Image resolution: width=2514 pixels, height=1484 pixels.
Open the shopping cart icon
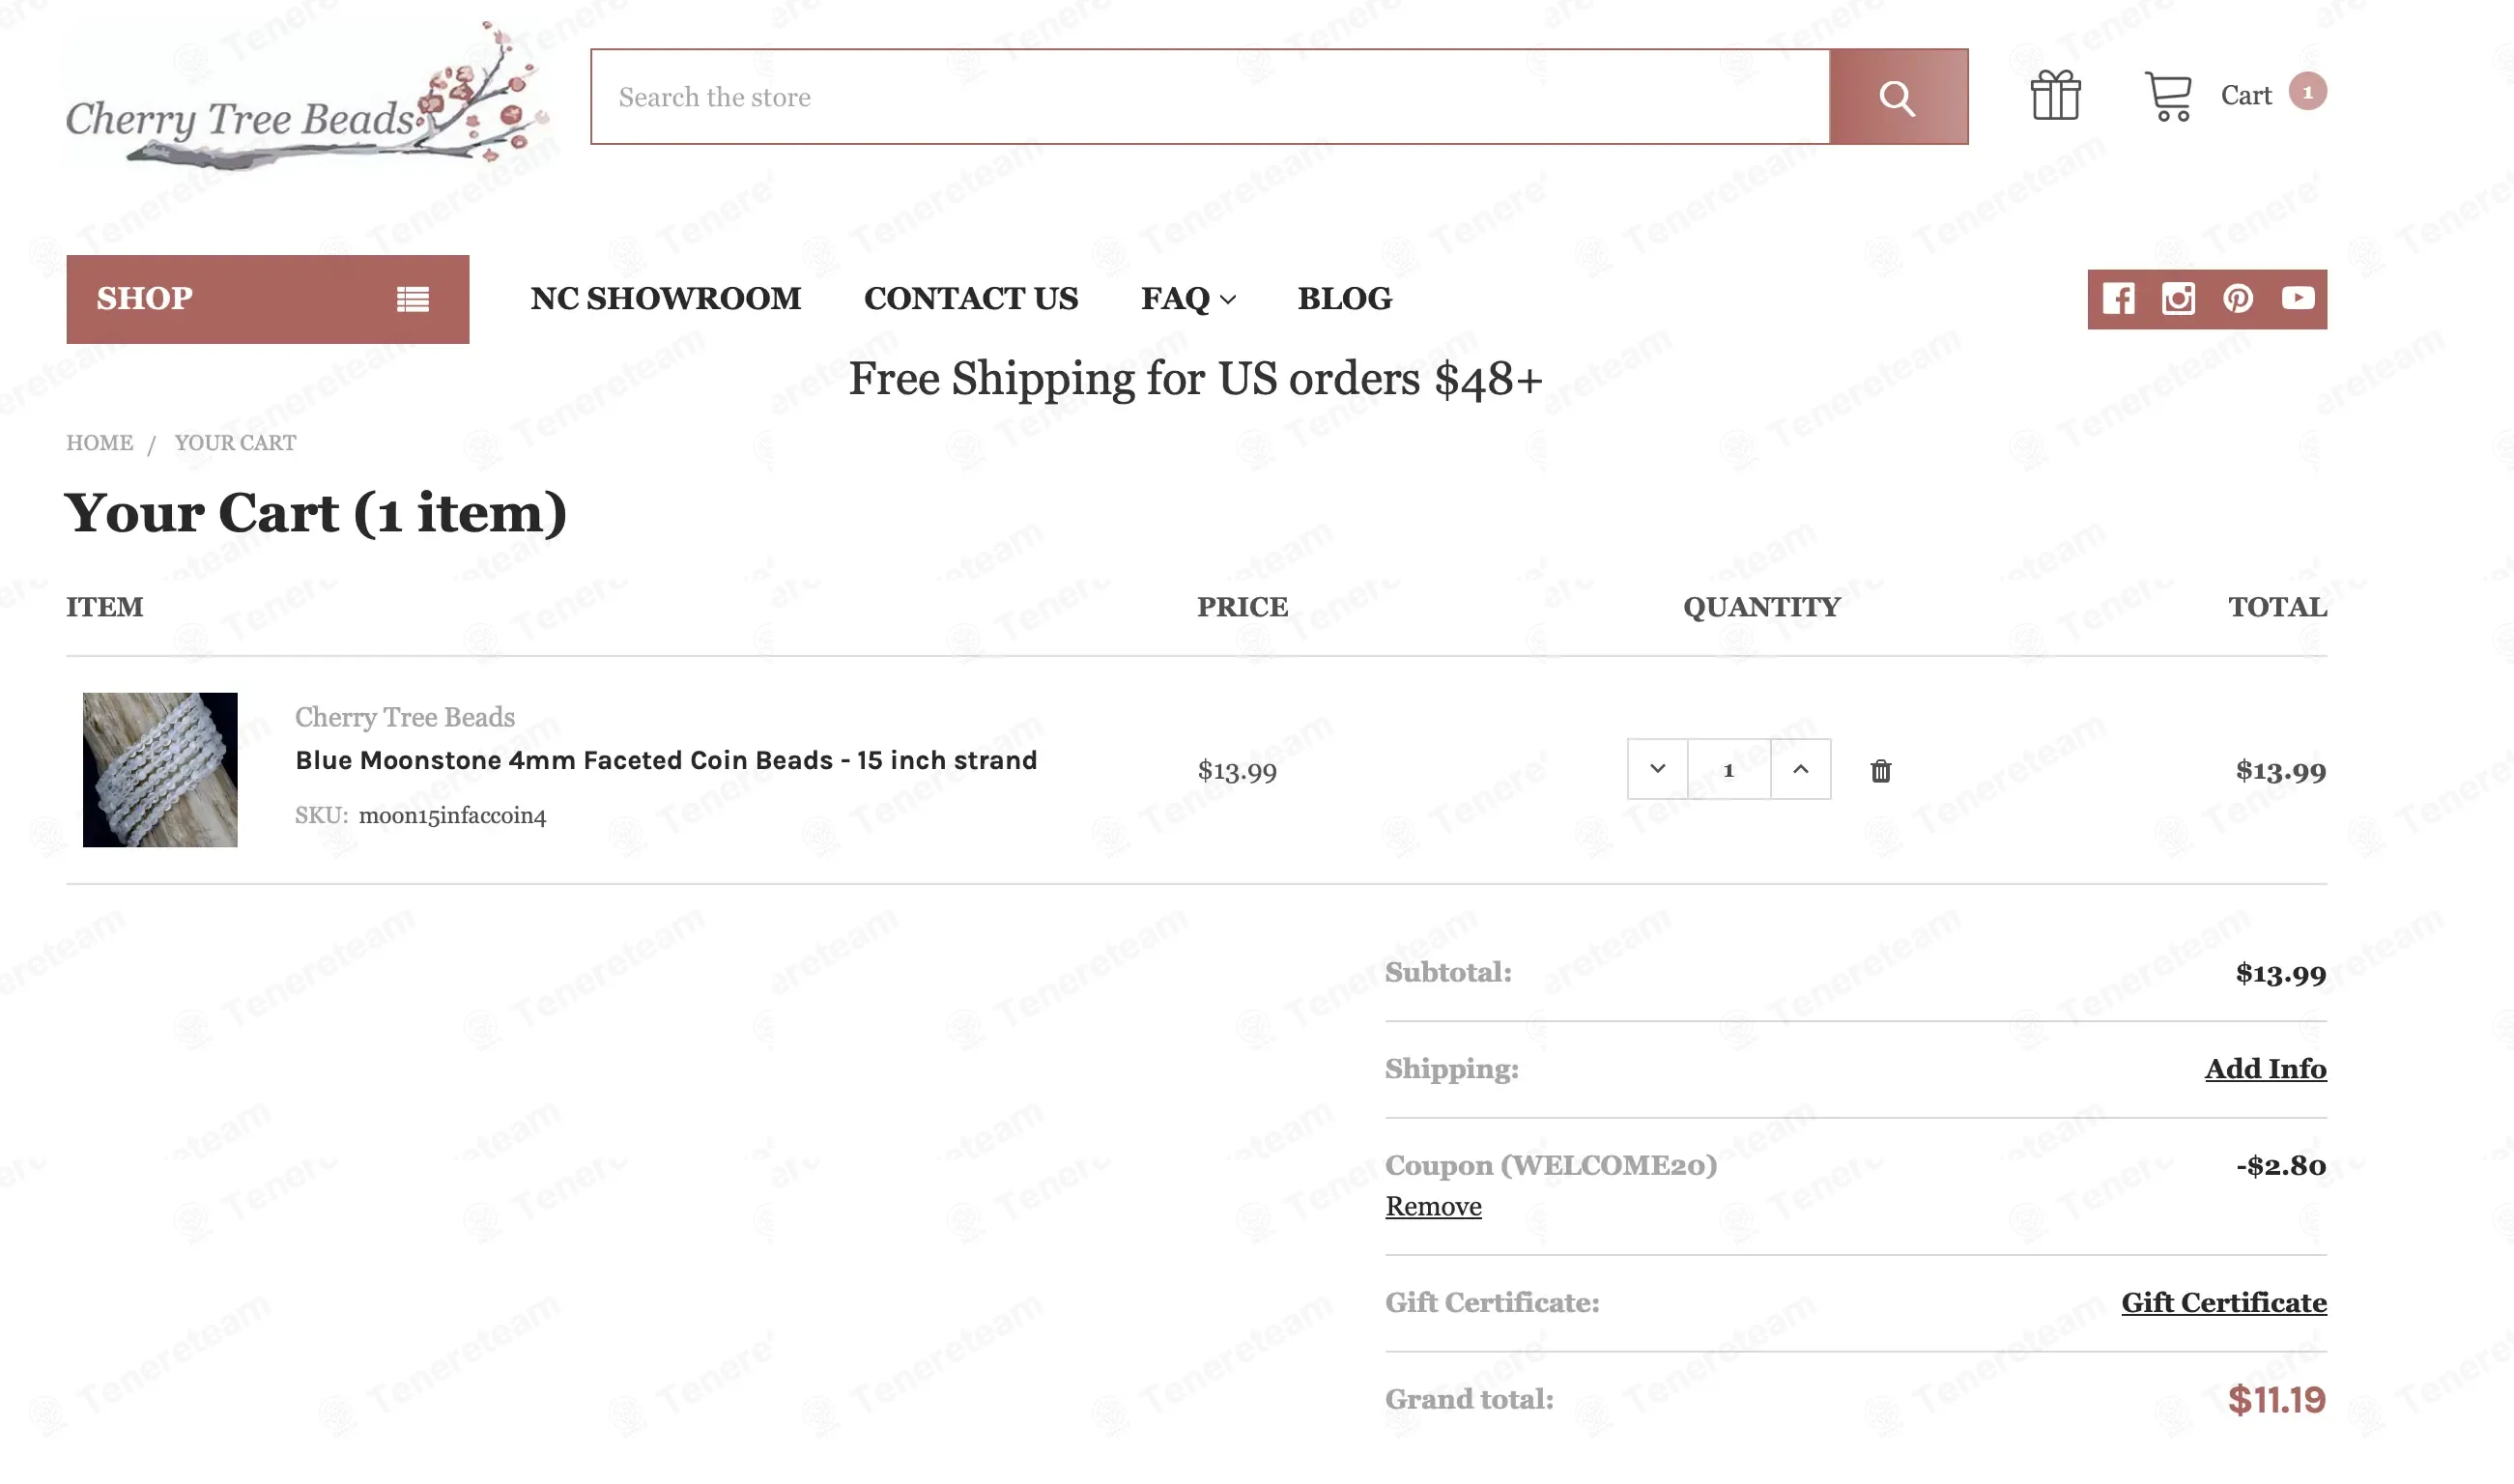point(2168,97)
